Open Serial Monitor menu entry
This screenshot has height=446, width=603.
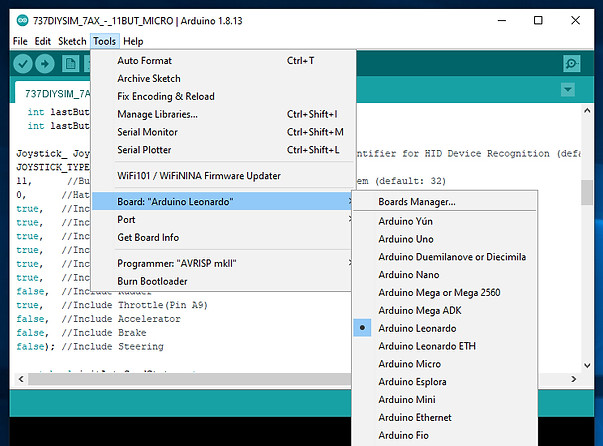coord(222,132)
